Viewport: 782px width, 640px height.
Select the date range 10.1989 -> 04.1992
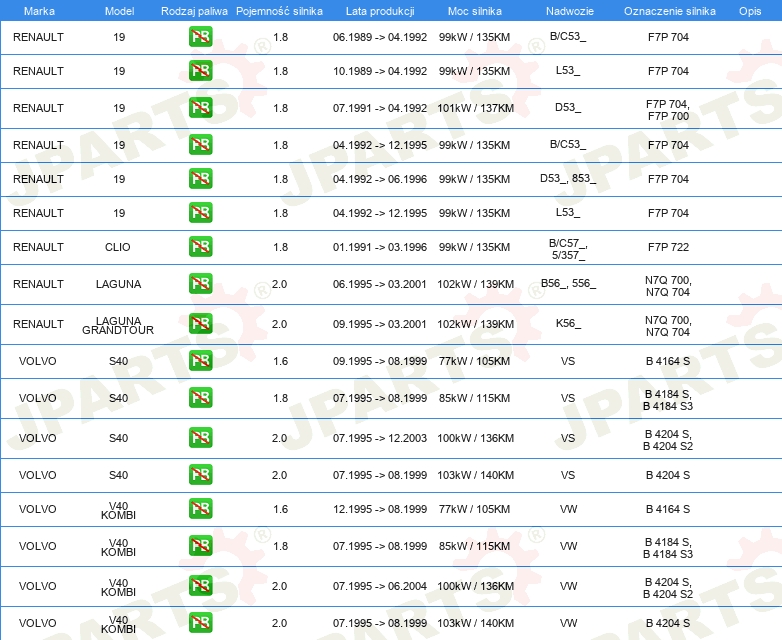(380, 71)
